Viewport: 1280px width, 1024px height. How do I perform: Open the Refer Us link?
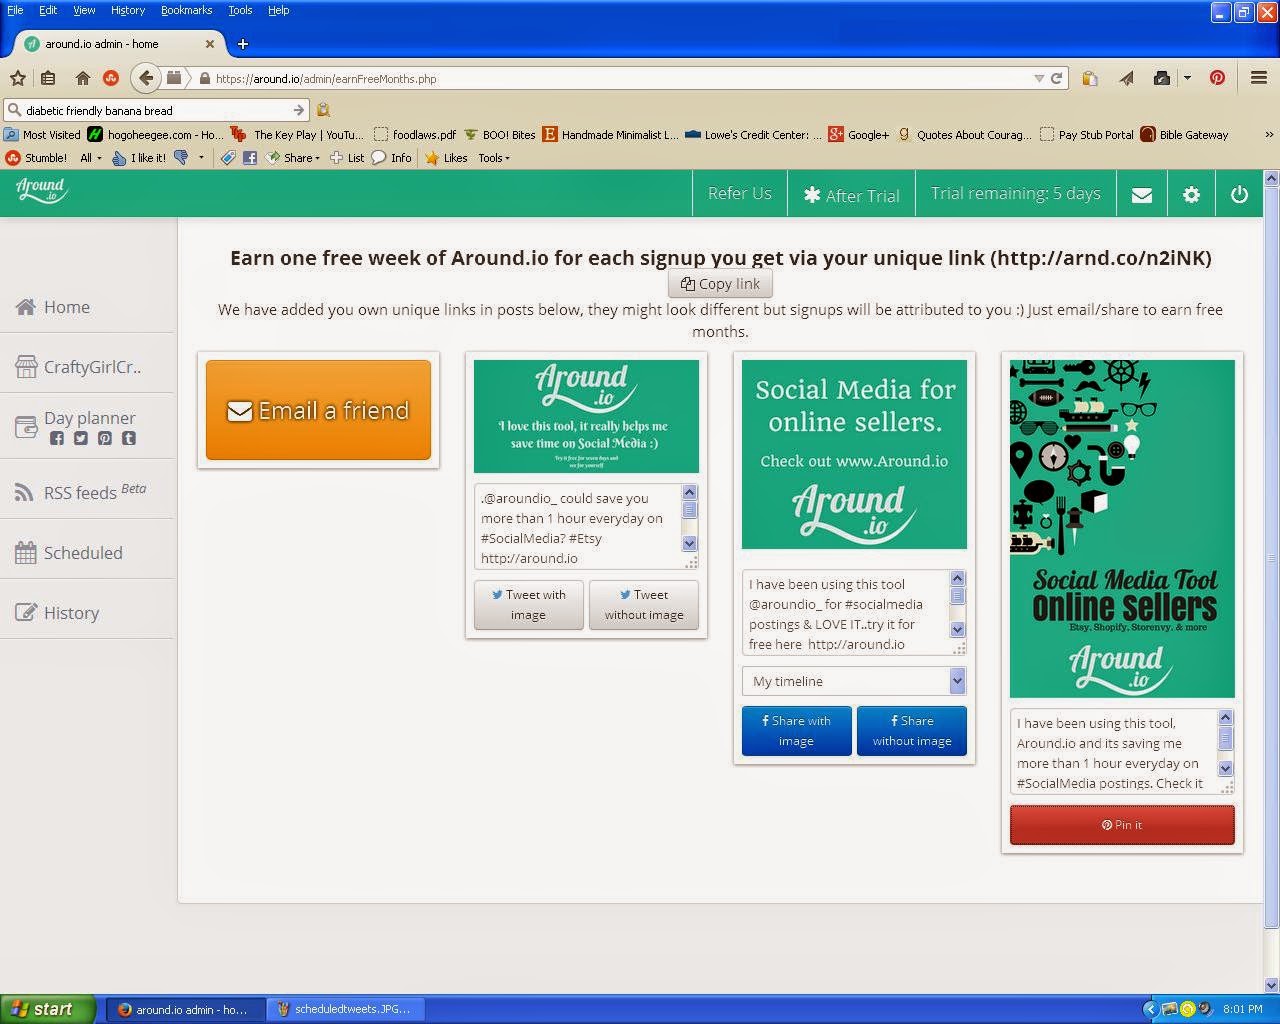740,194
